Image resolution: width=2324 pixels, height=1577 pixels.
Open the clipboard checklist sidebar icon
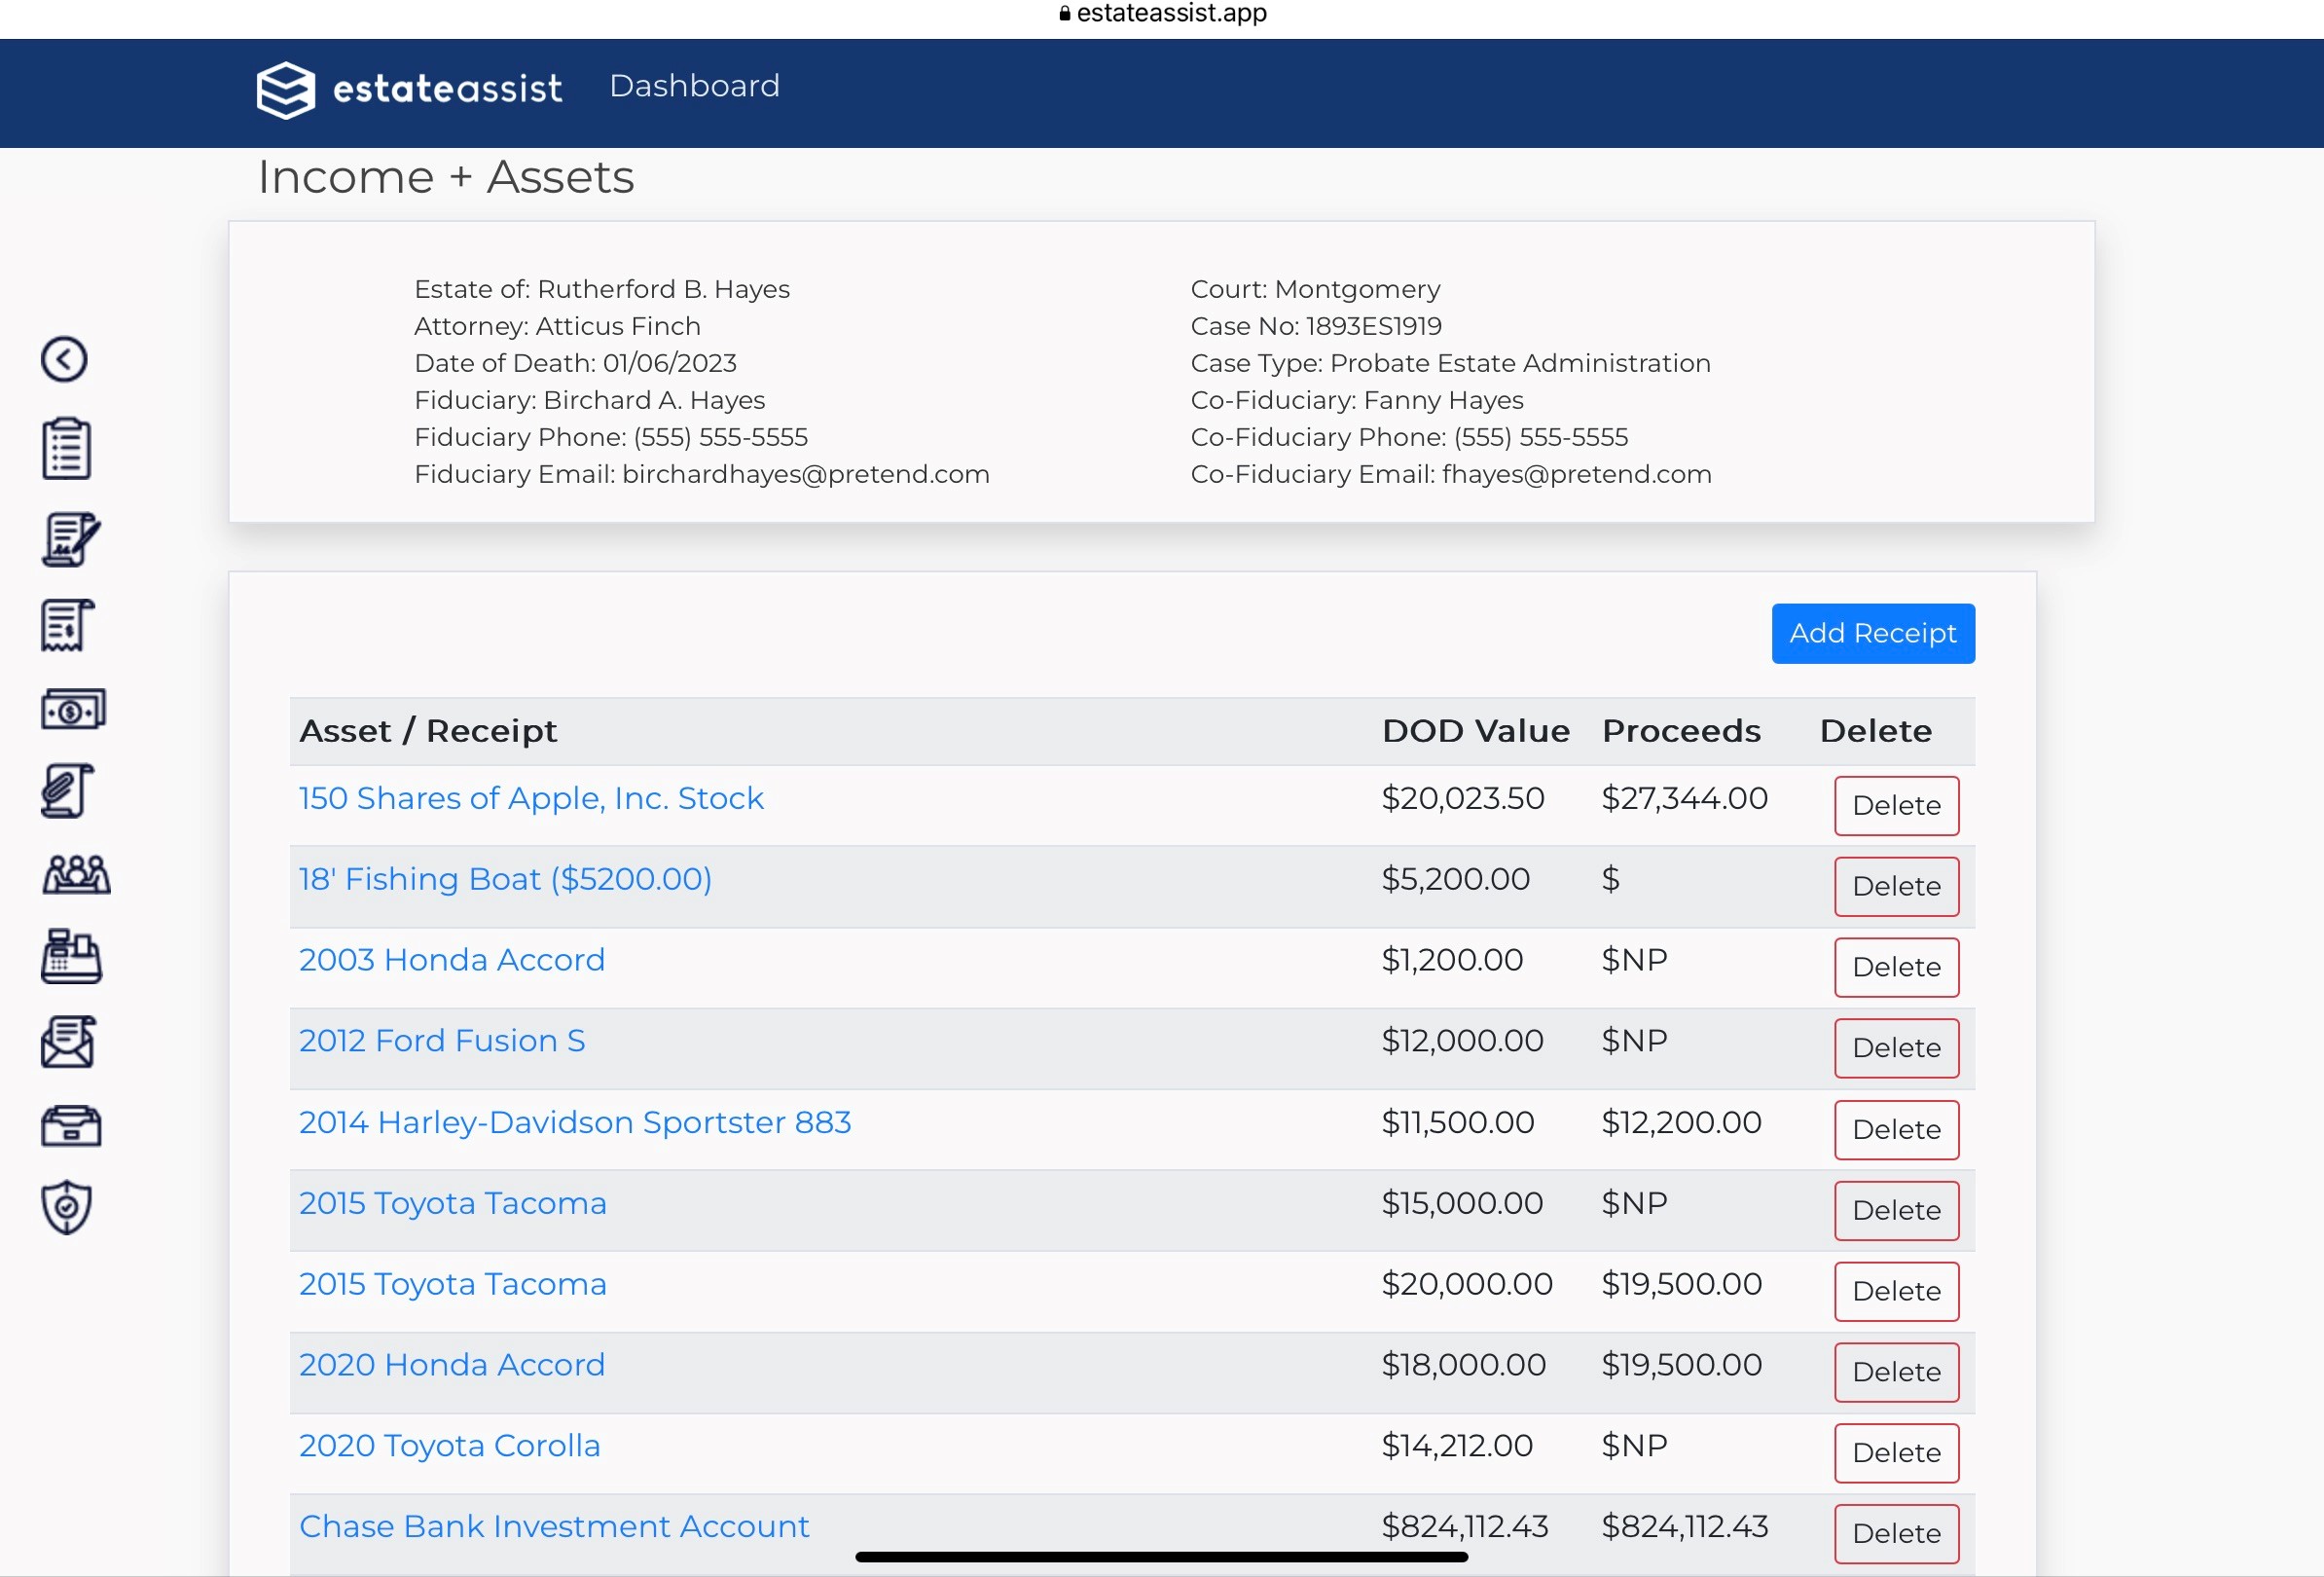tap(67, 448)
